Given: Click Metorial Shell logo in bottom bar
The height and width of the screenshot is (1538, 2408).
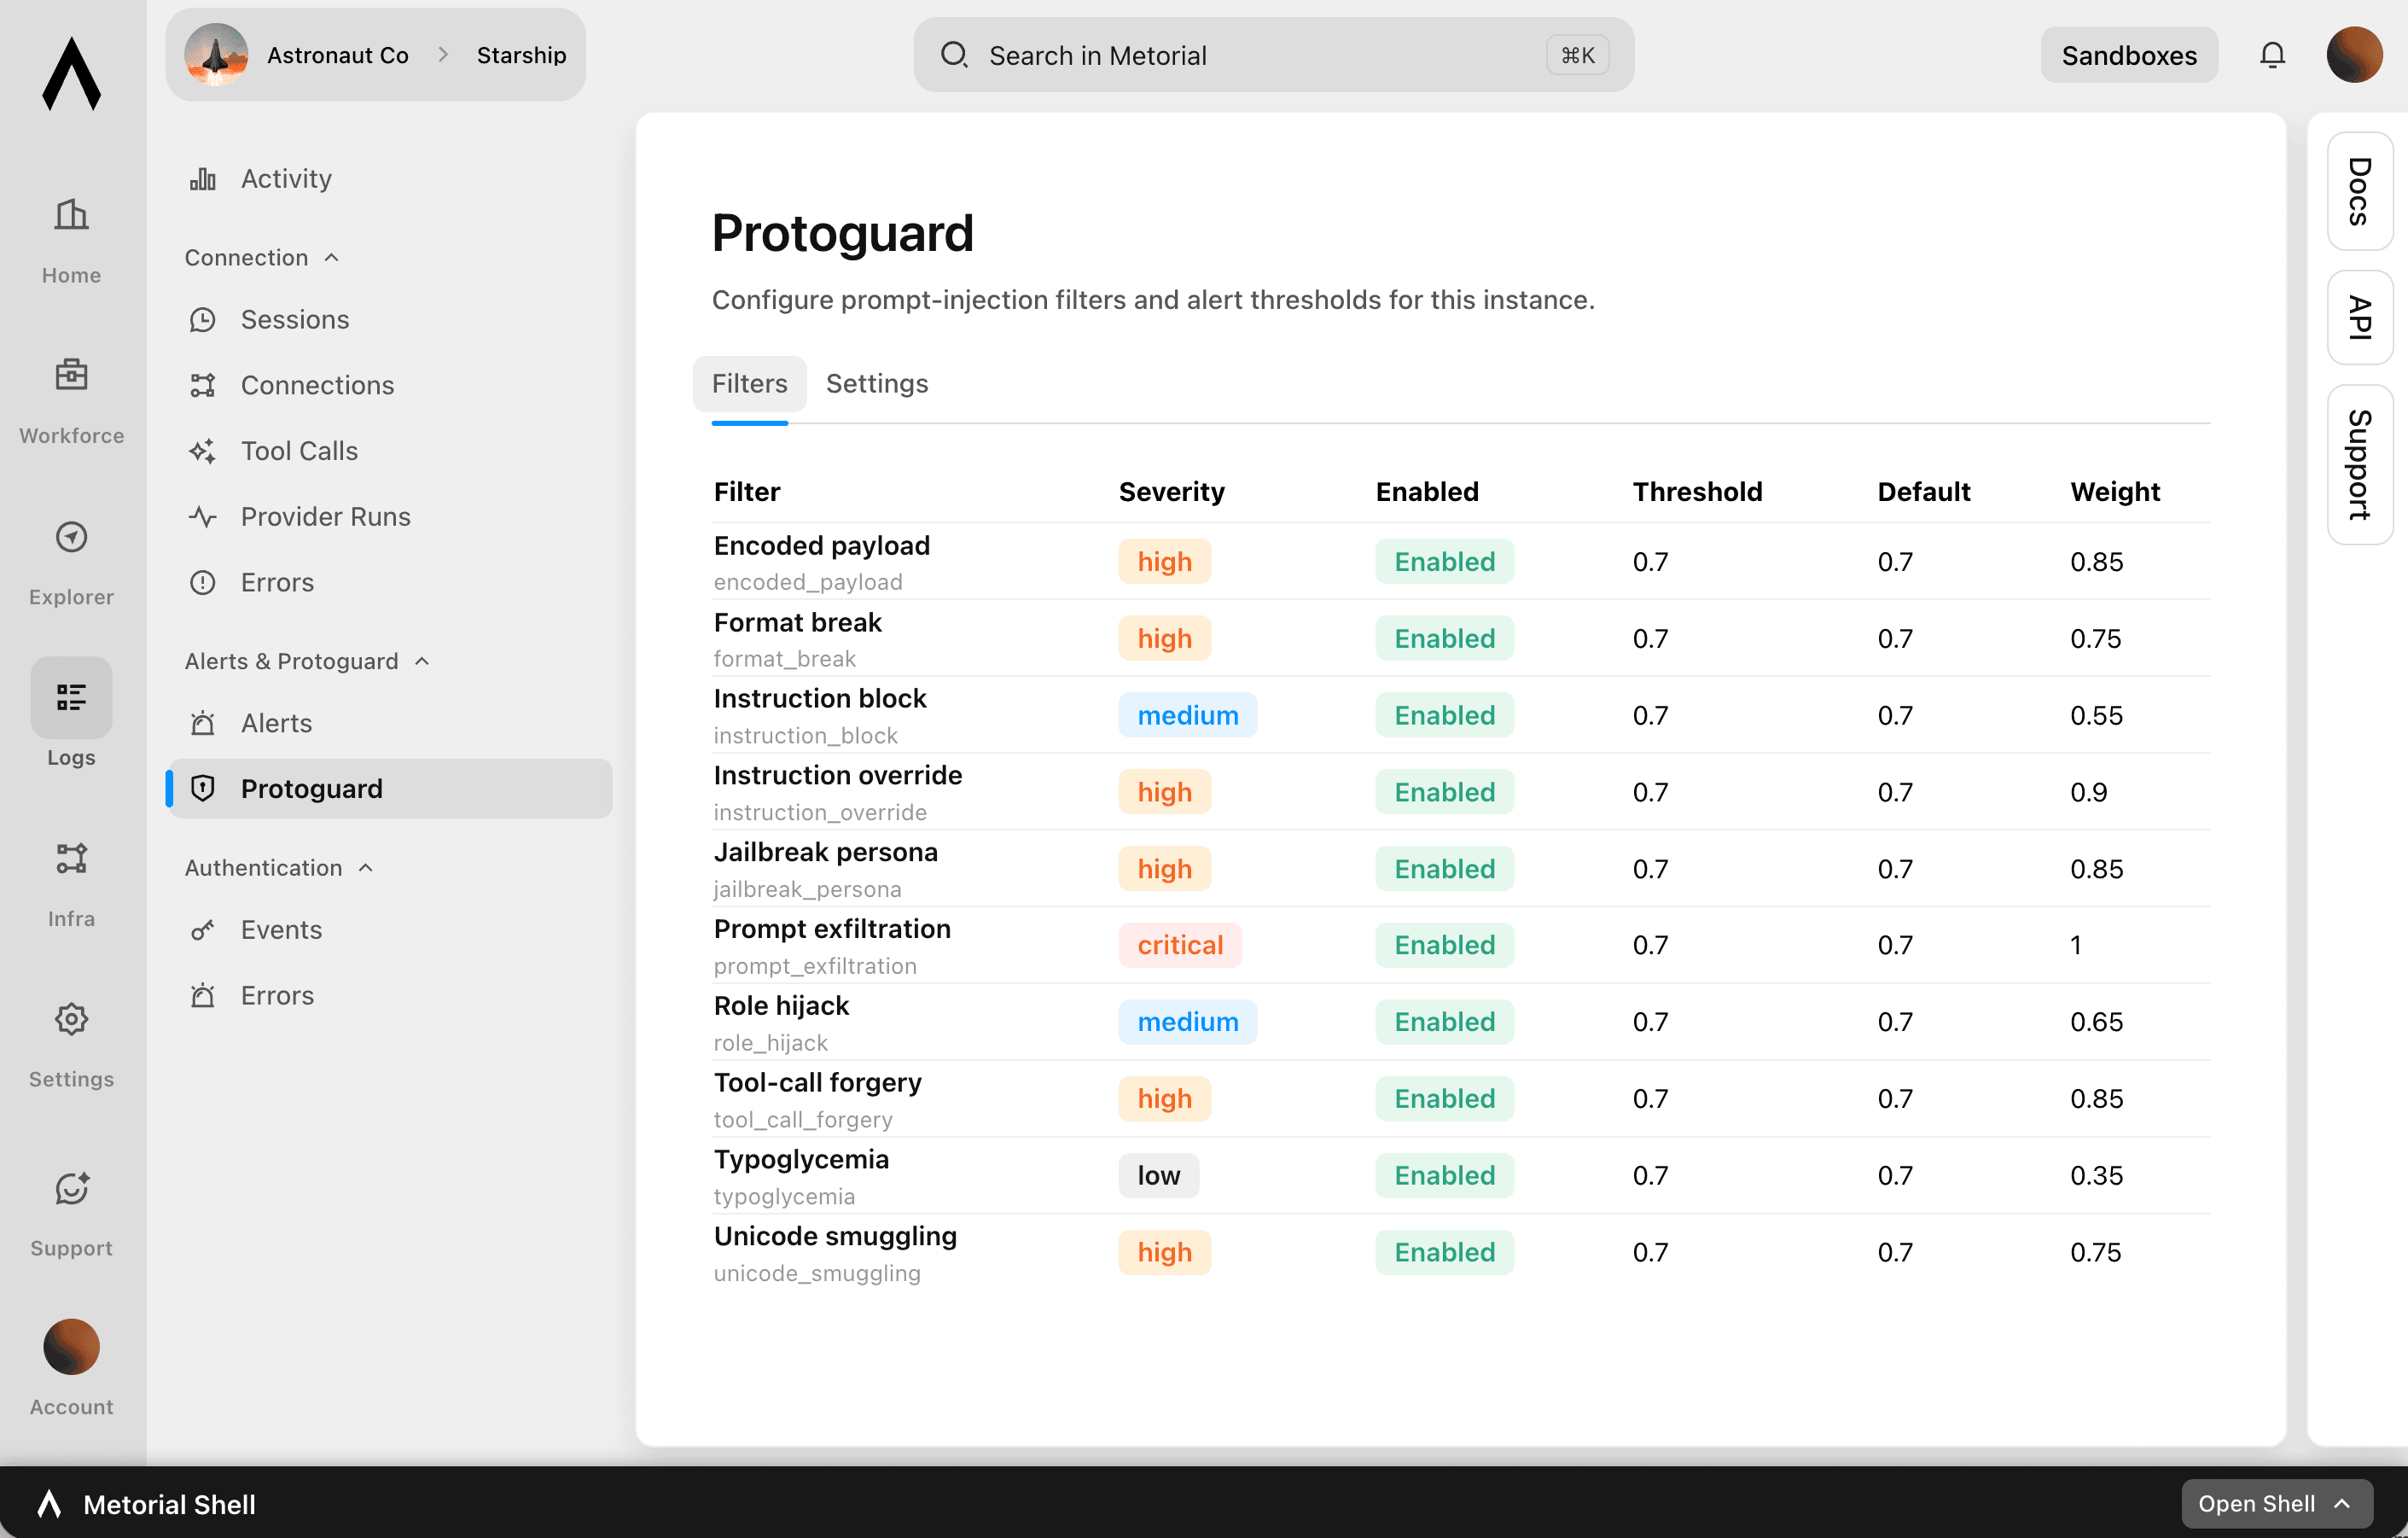Looking at the screenshot, I should (x=49, y=1504).
